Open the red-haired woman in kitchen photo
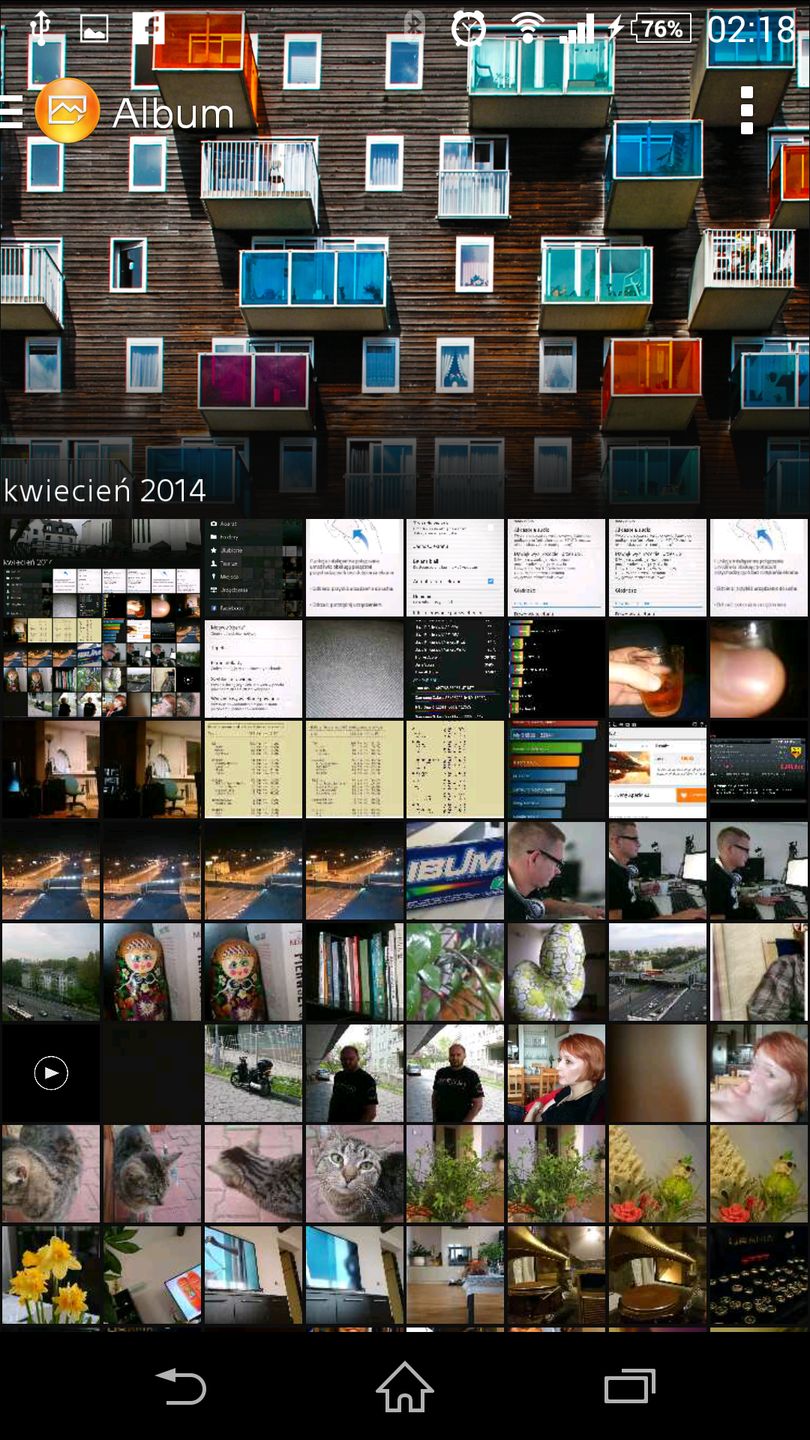 pyautogui.click(x=556, y=1073)
